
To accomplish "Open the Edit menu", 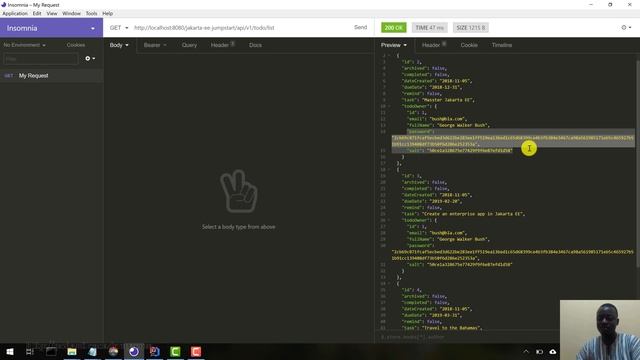I will [37, 13].
